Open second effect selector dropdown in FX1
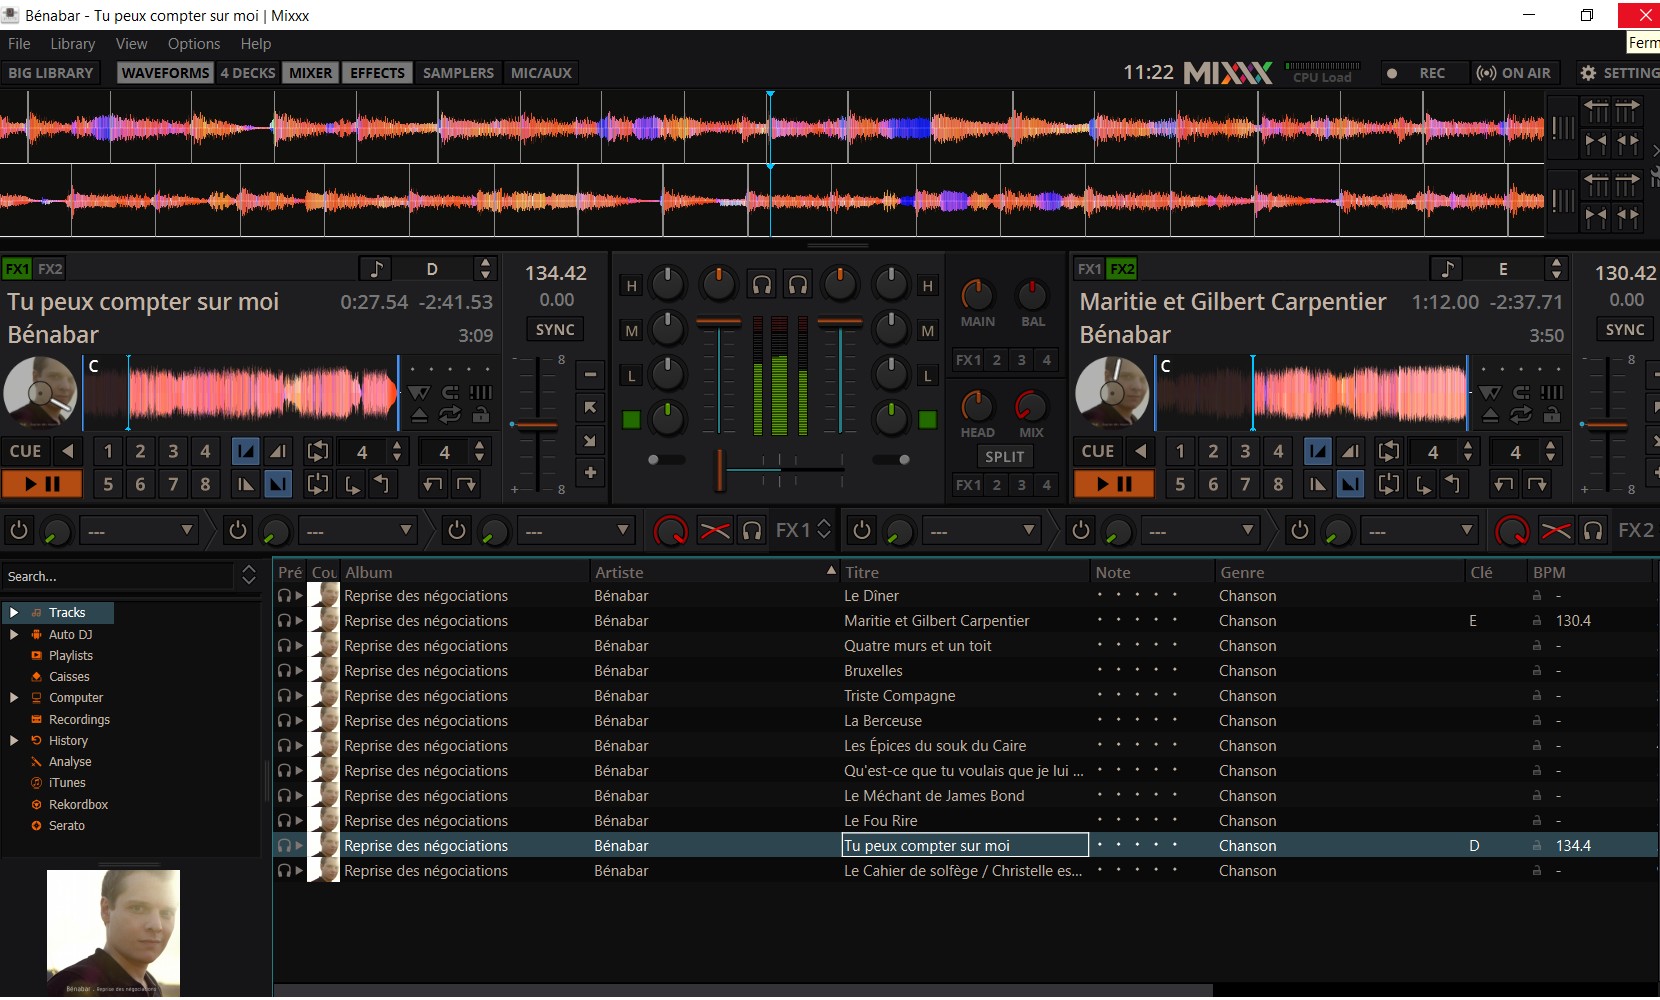The width and height of the screenshot is (1660, 1000). click(359, 530)
